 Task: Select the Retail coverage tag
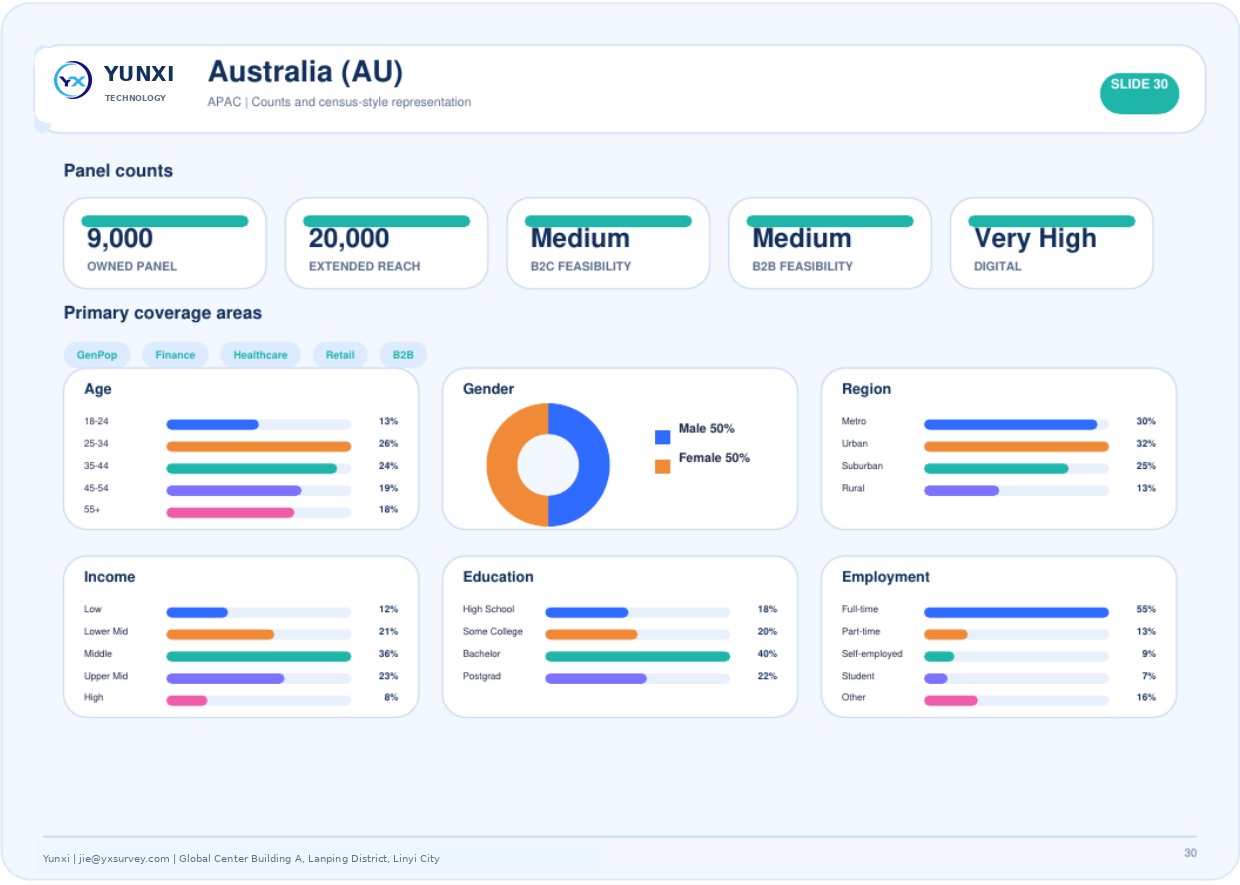pyautogui.click(x=340, y=355)
